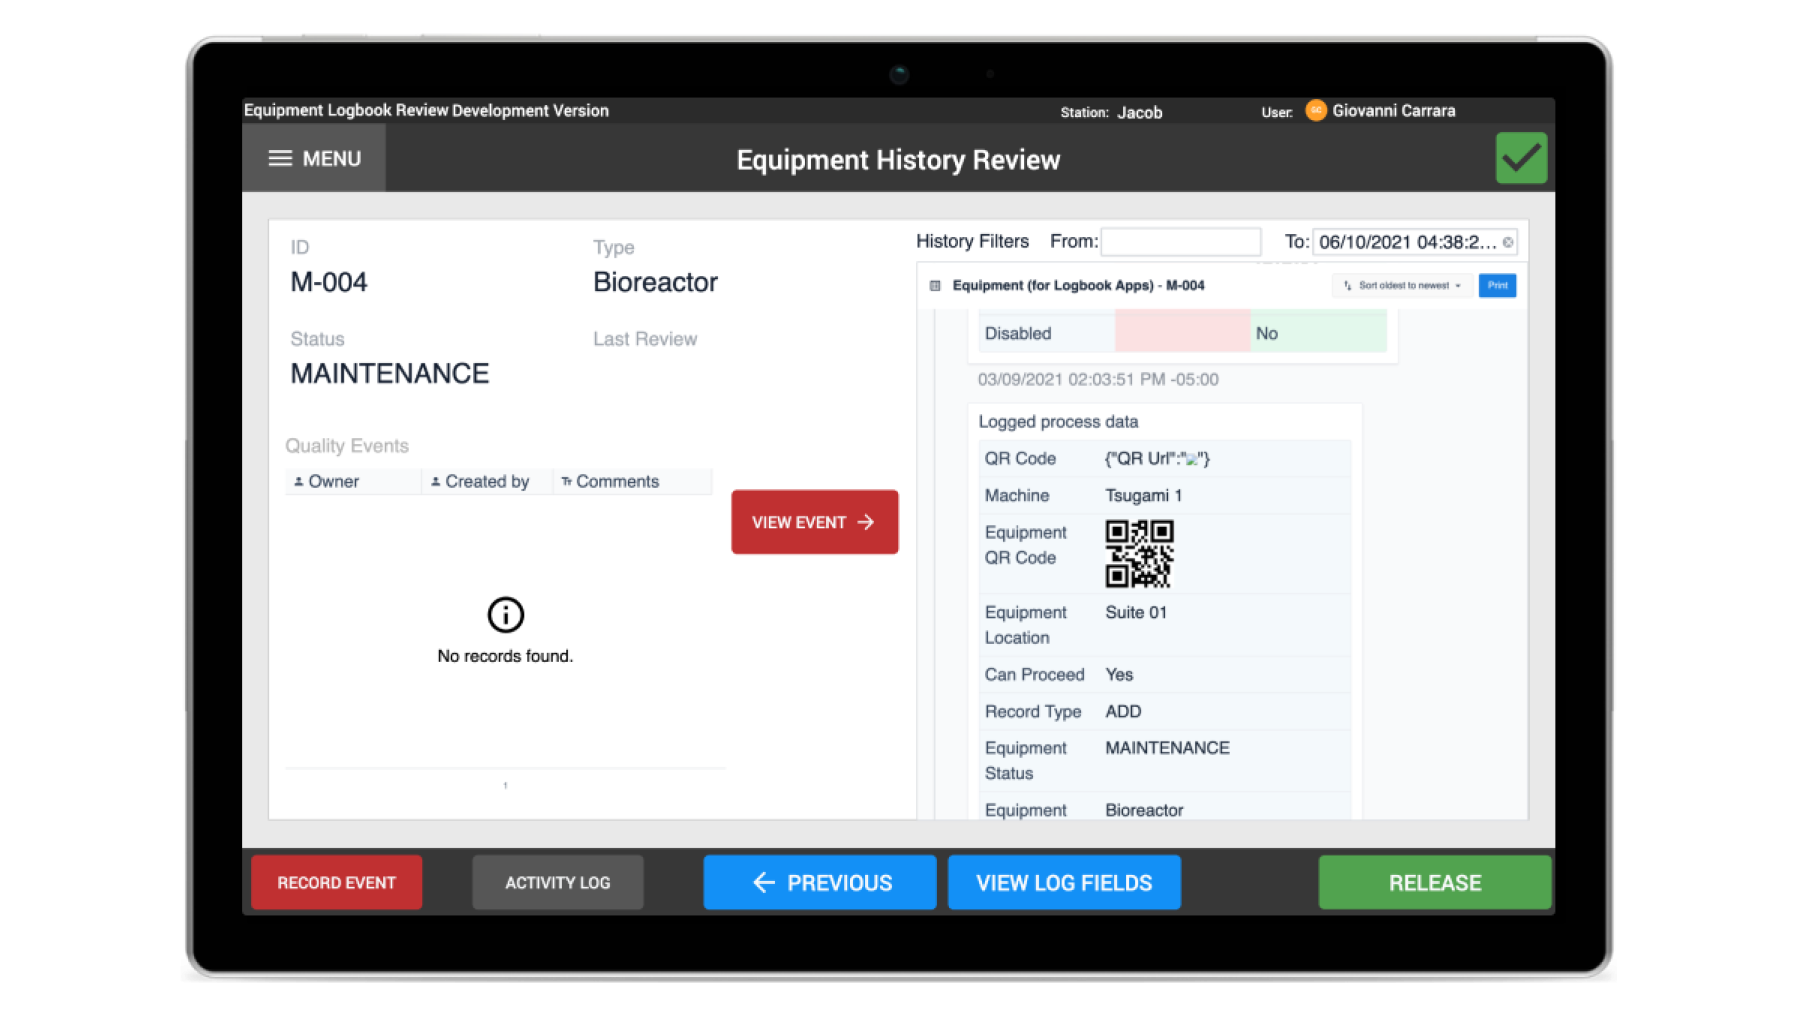This screenshot has width=1800, height=1013.
Task: Toggle the Disabled field value 'No'
Action: point(1267,333)
